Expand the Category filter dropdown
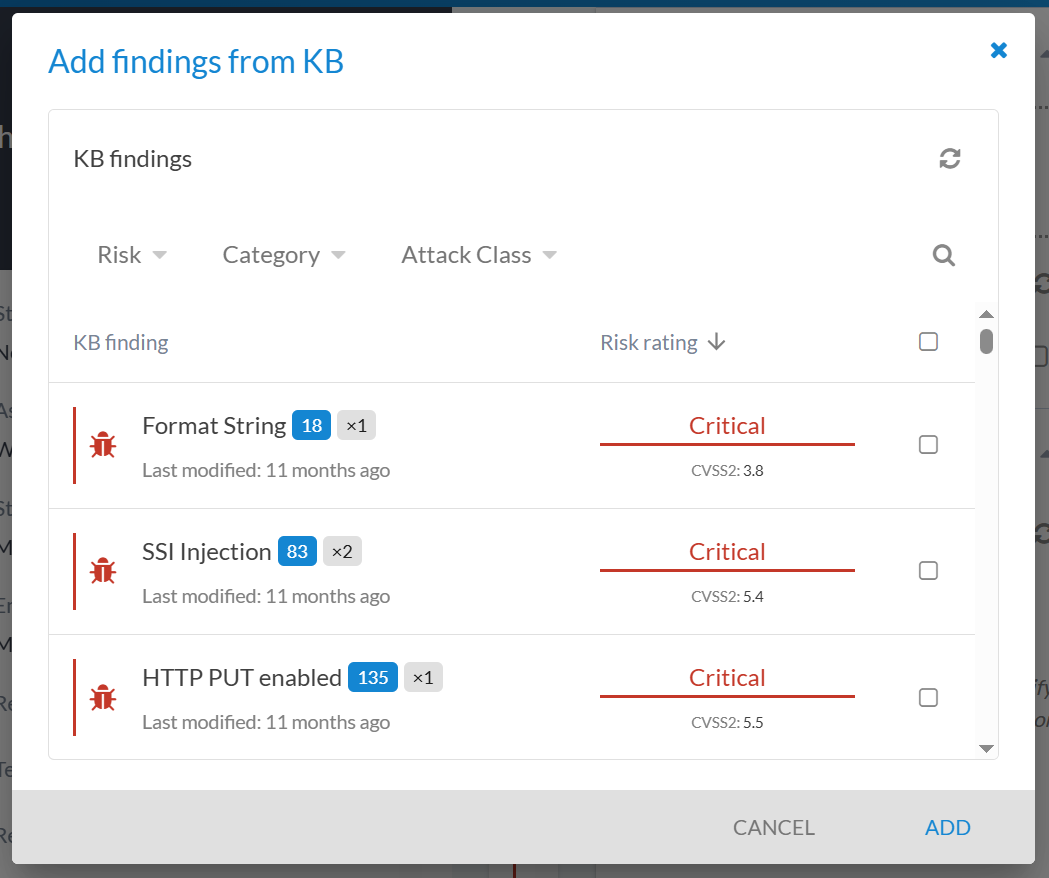The height and width of the screenshot is (878, 1049). pos(283,255)
